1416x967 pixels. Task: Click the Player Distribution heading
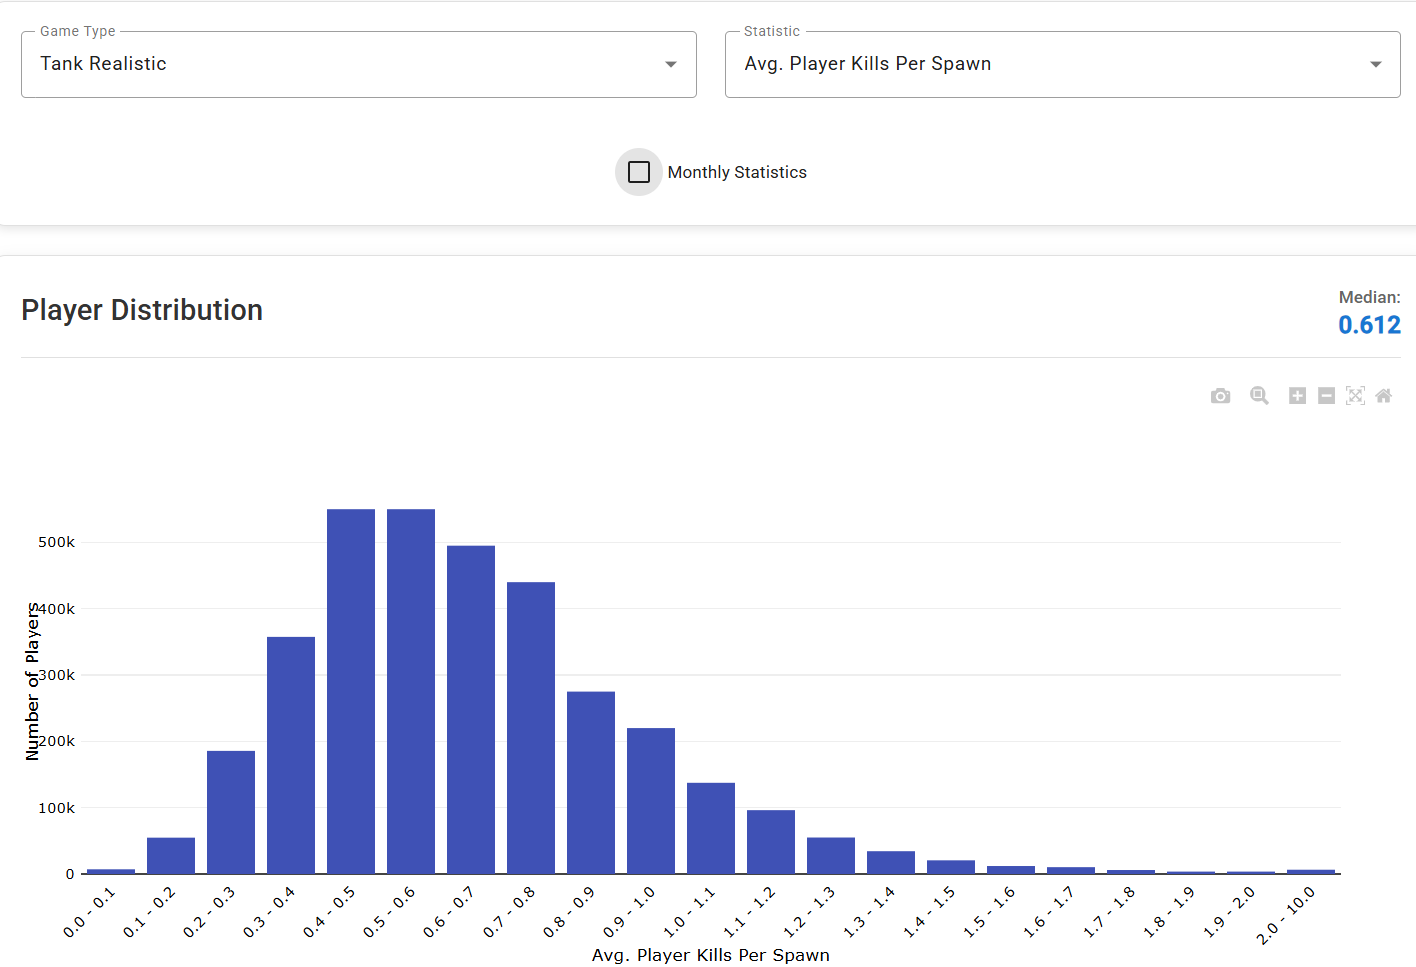coord(142,310)
